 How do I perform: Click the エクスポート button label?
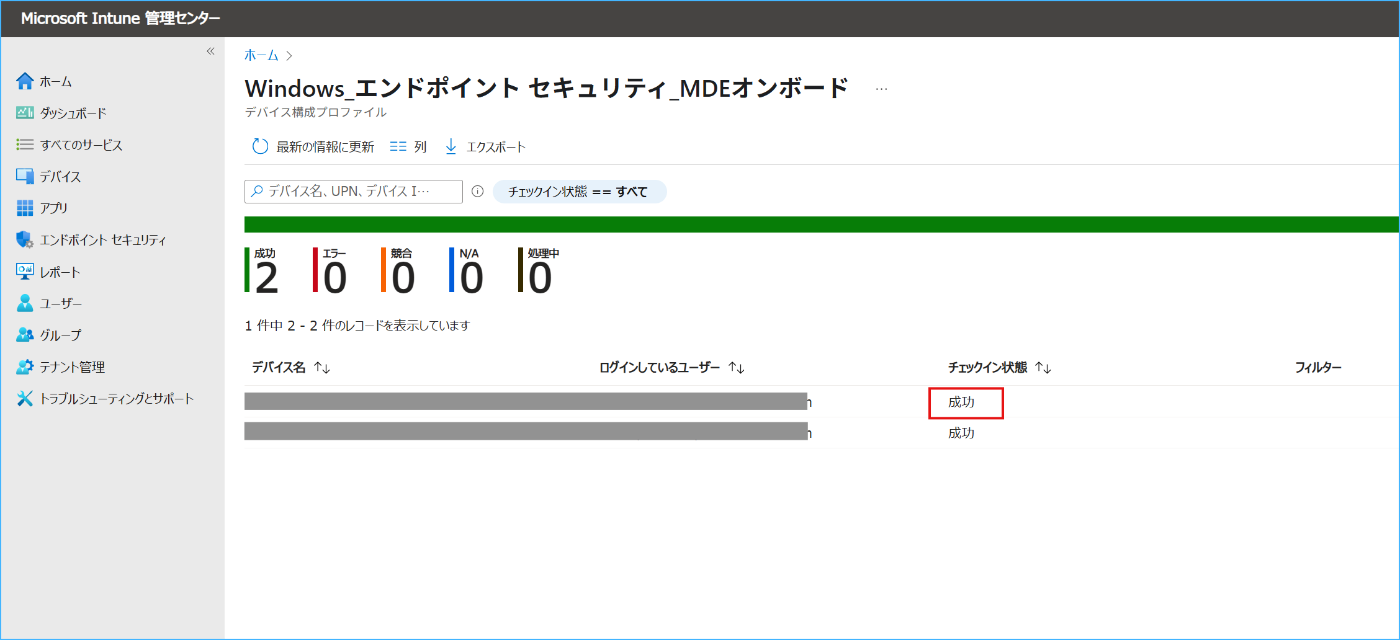tap(496, 147)
